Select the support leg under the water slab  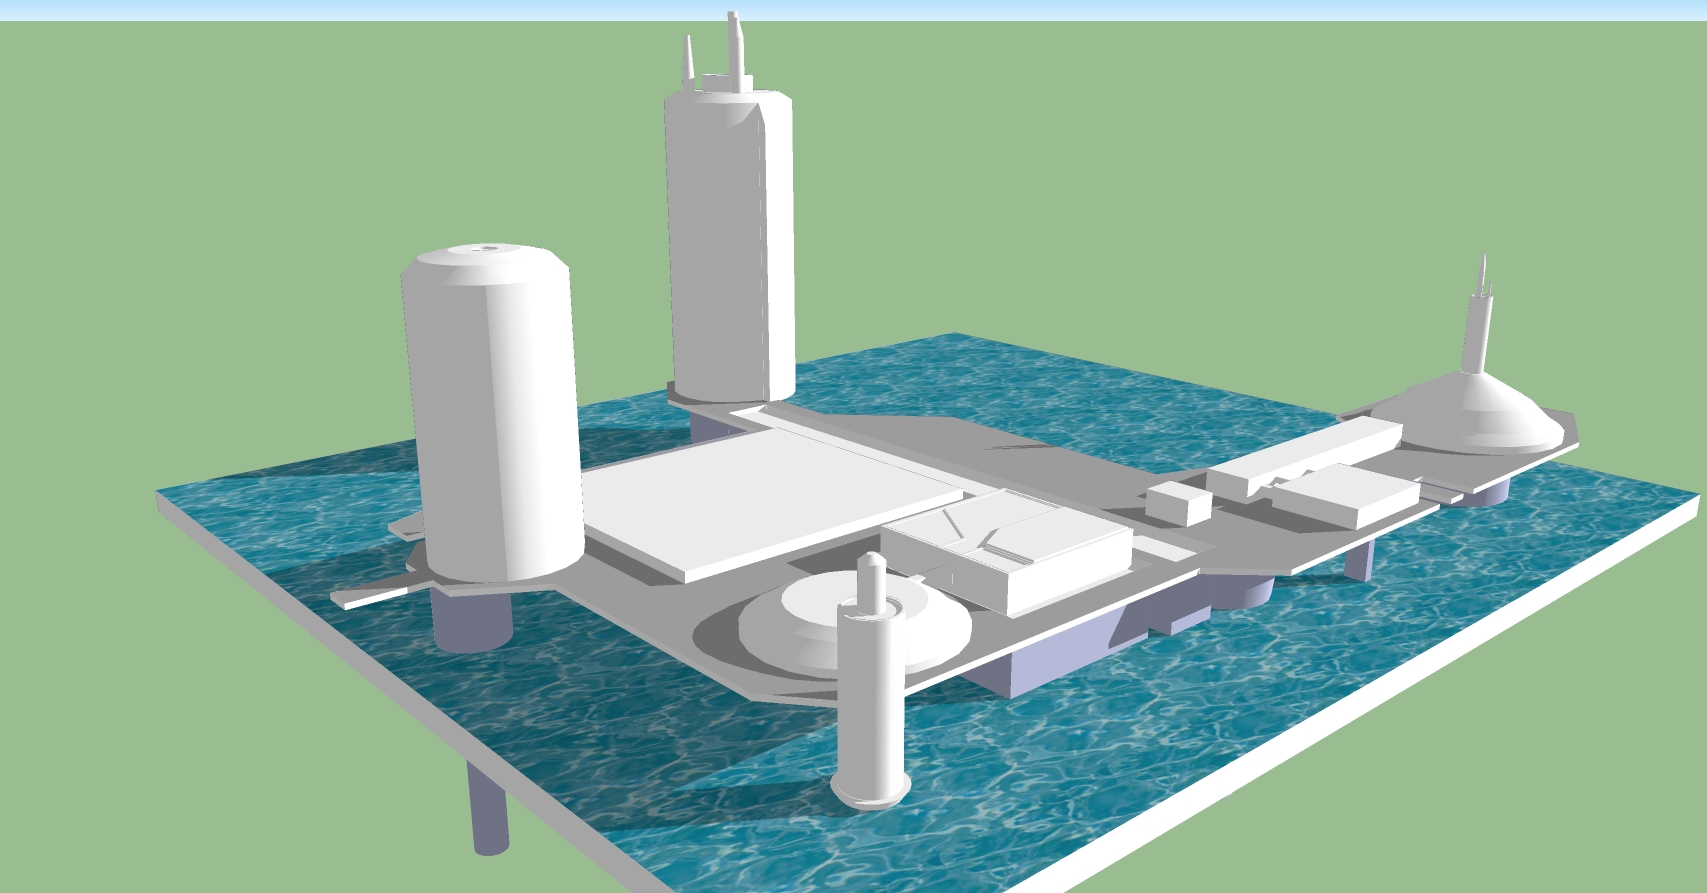tap(487, 815)
